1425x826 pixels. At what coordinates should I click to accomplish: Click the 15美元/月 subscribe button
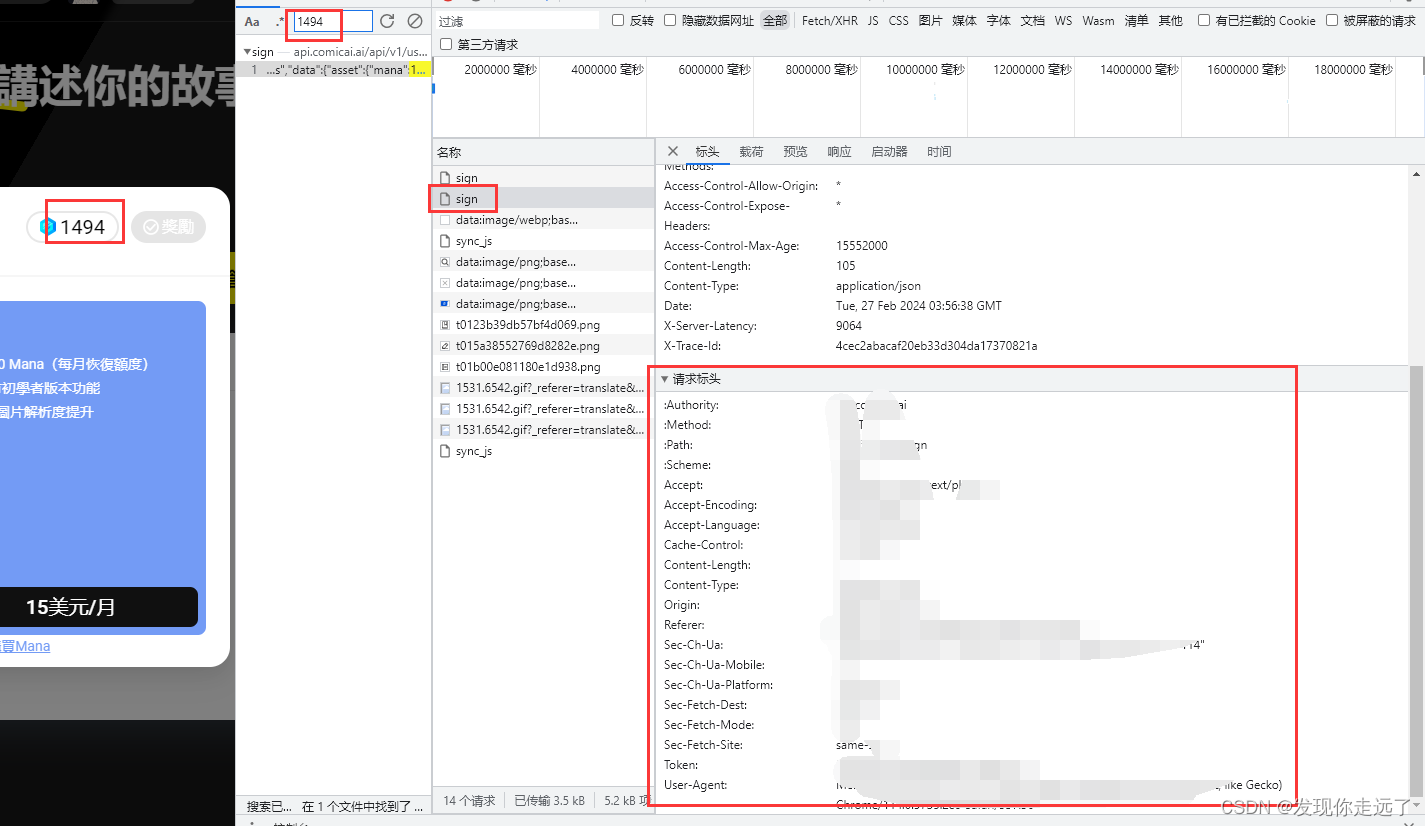click(98, 607)
